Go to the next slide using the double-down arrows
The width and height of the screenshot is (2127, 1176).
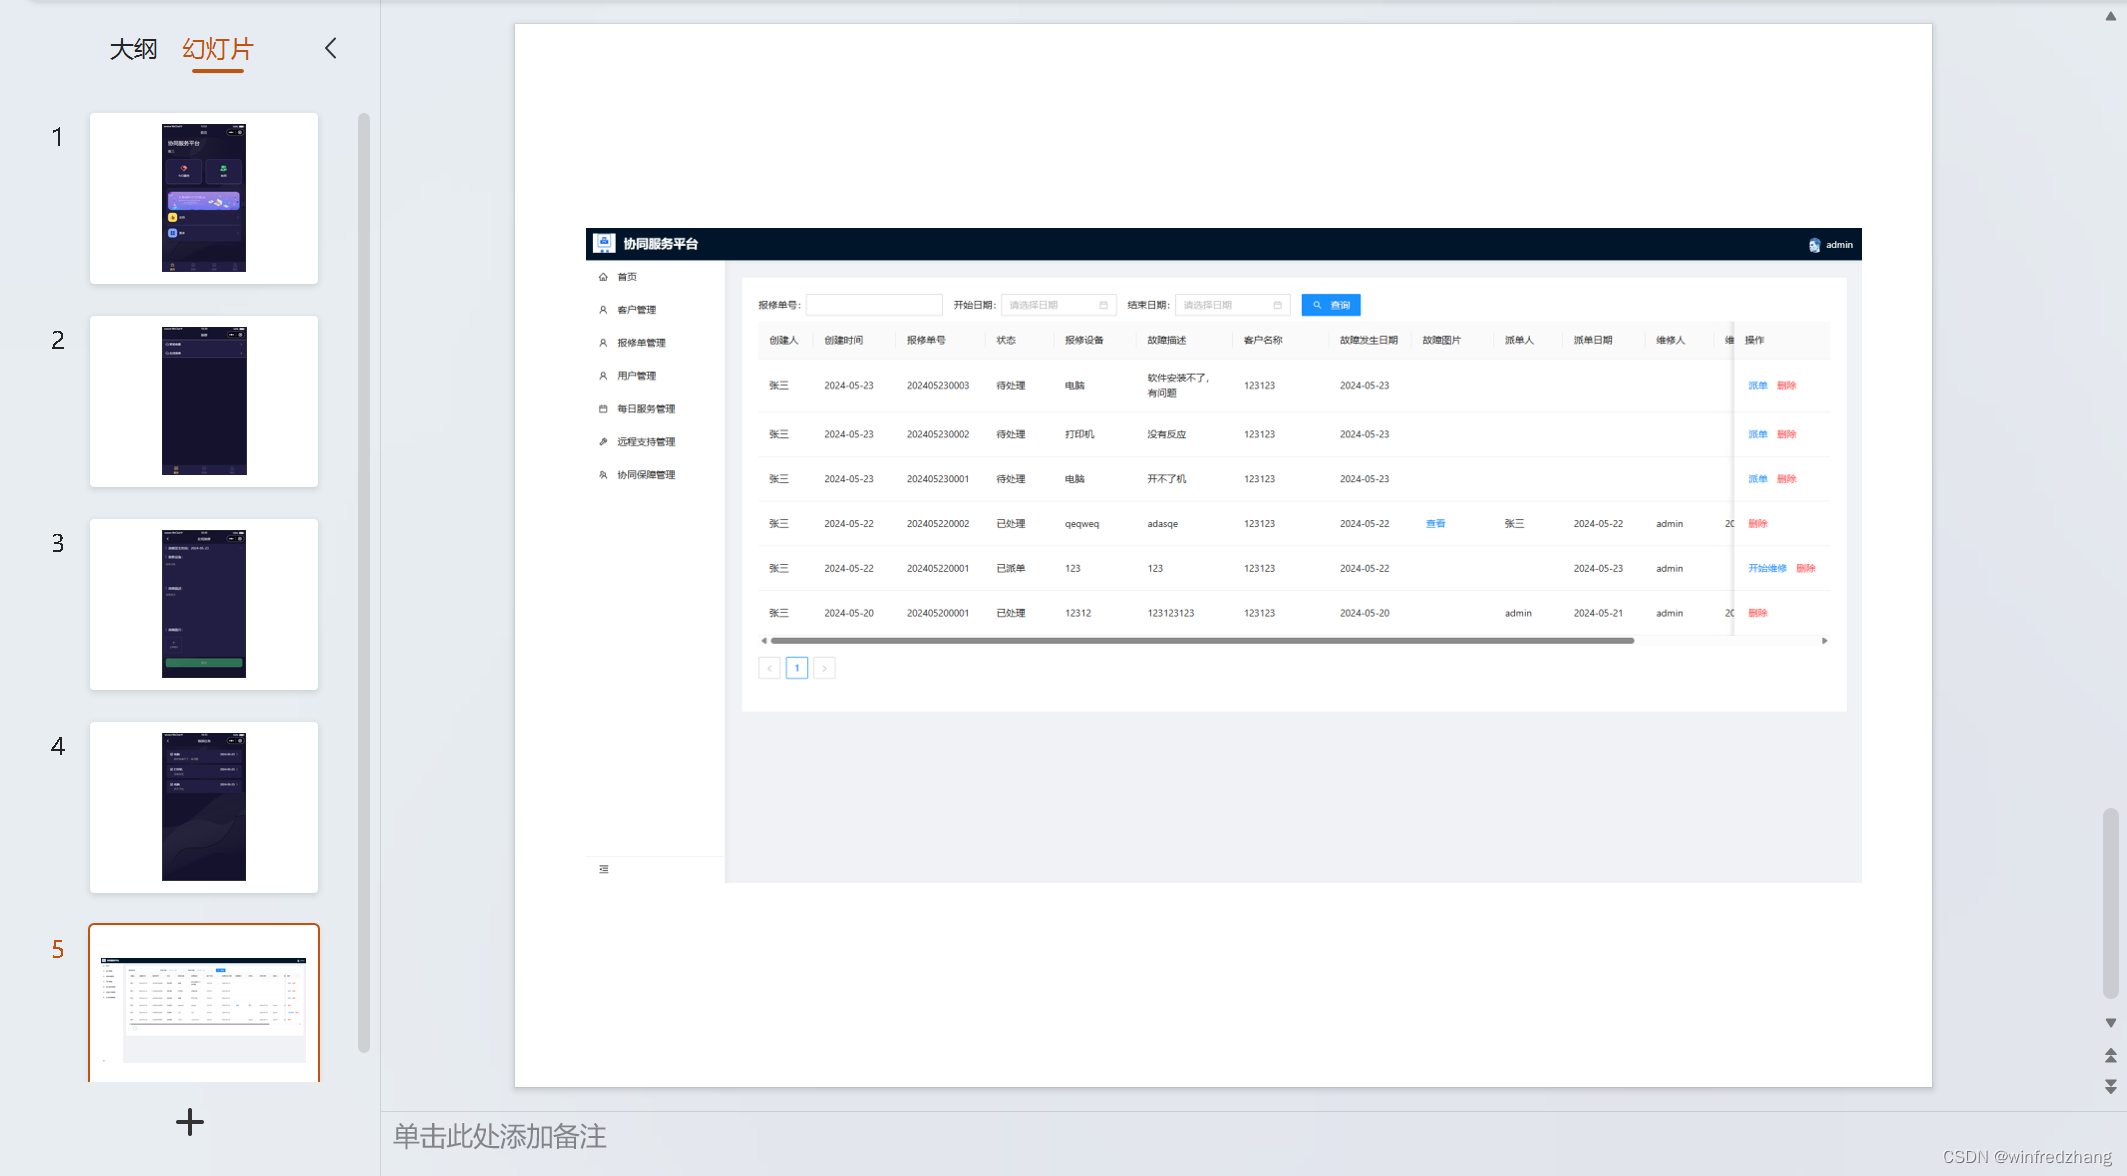[x=2110, y=1086]
